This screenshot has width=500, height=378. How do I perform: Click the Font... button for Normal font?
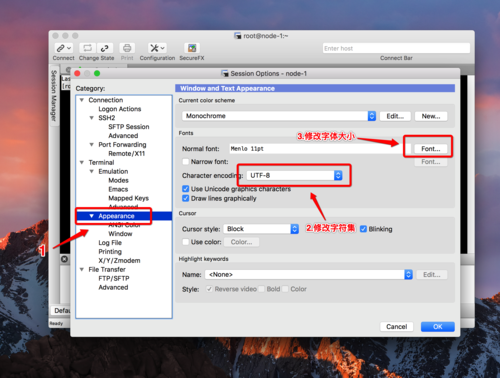click(x=431, y=149)
